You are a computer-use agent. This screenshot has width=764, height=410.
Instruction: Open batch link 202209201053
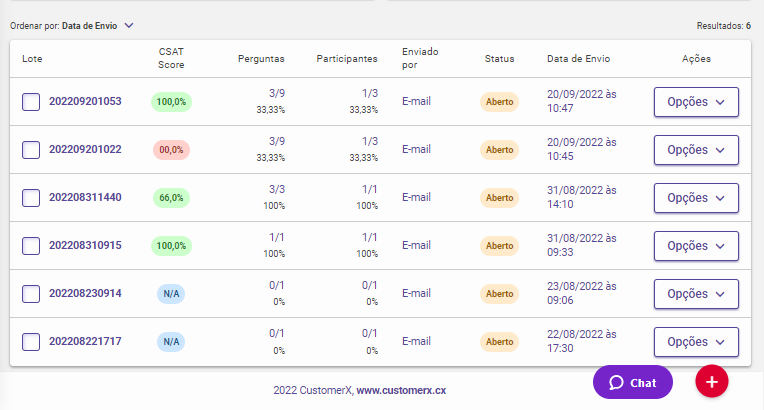[85, 102]
